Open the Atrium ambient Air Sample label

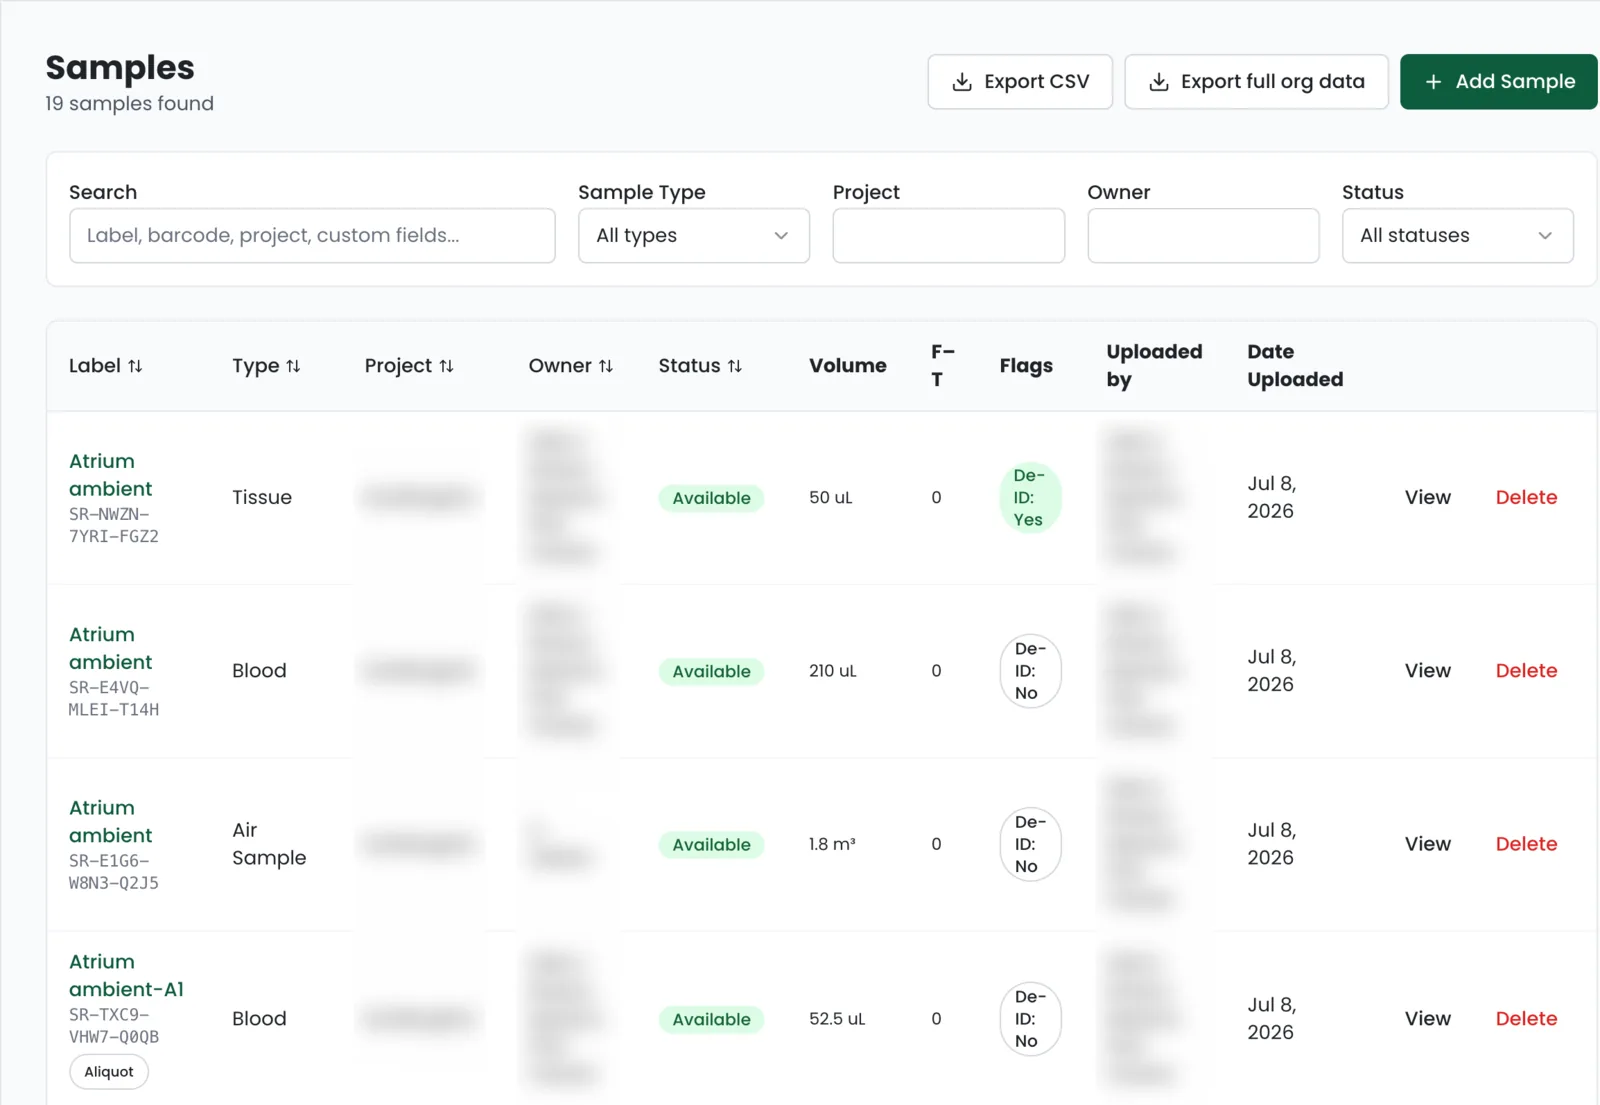tap(110, 821)
